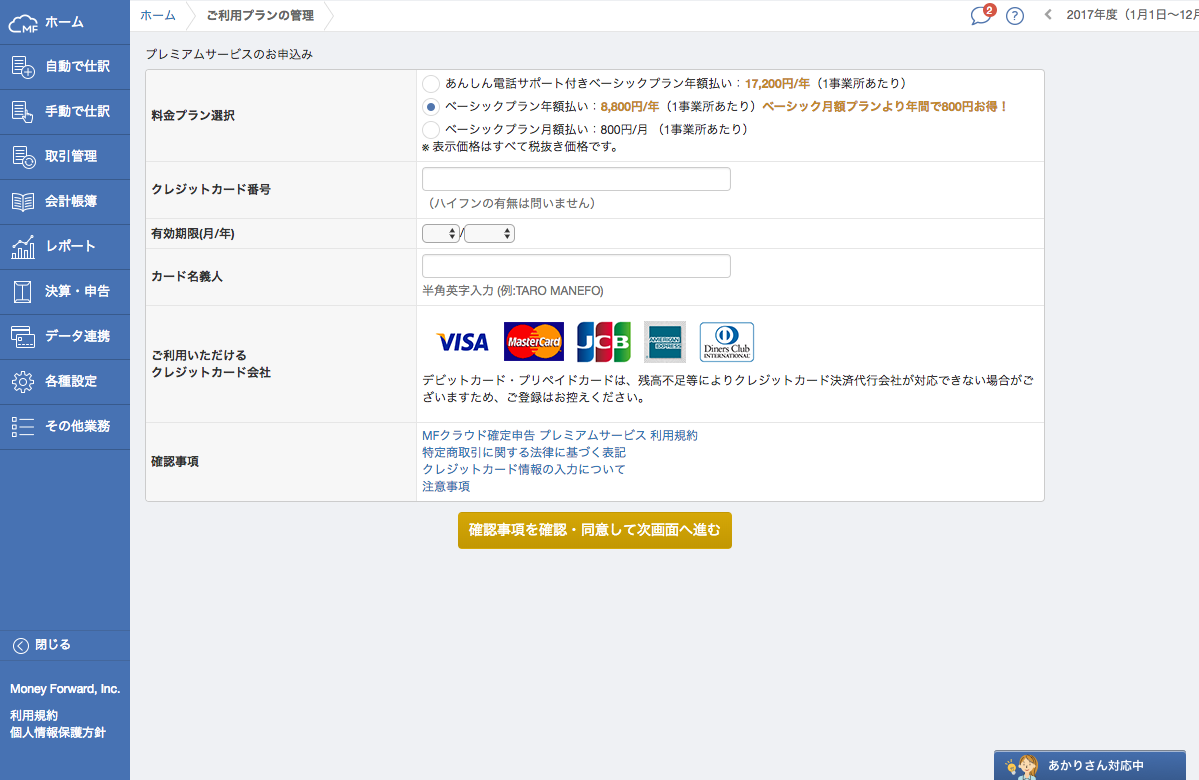
Task: Open 個人情報保護方針 link
Action: coord(58,732)
